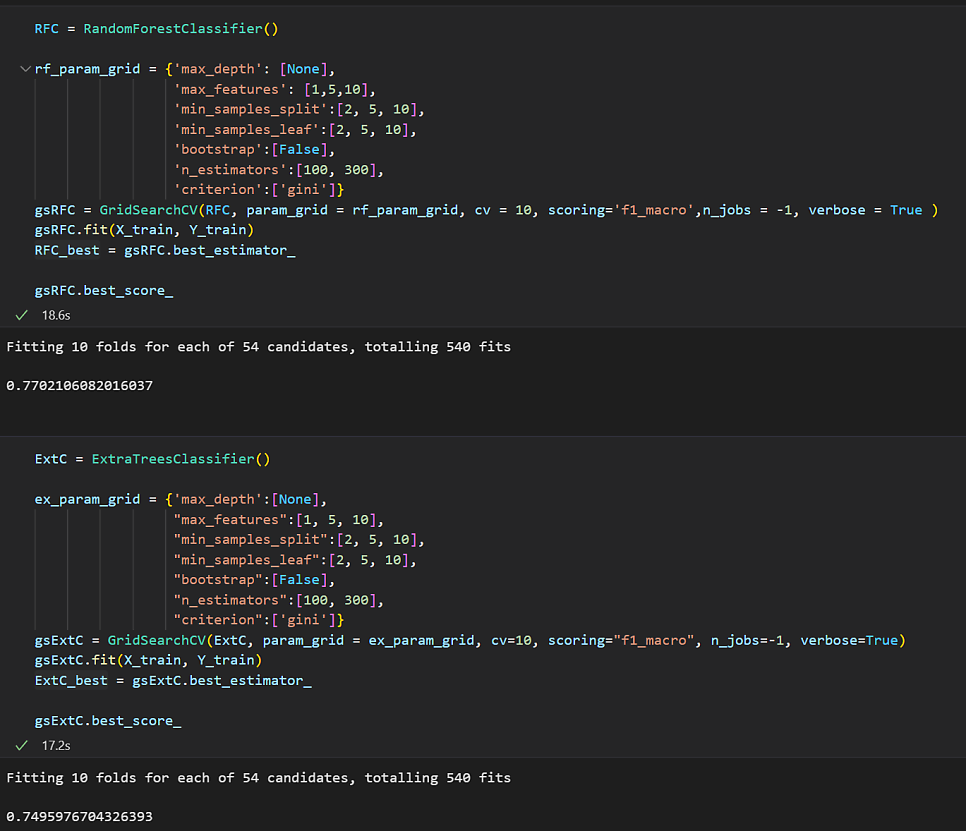Screen dimensions: 966x831
Task: Click the green success checkmark beside 18.6s
Action: [x=22, y=315]
